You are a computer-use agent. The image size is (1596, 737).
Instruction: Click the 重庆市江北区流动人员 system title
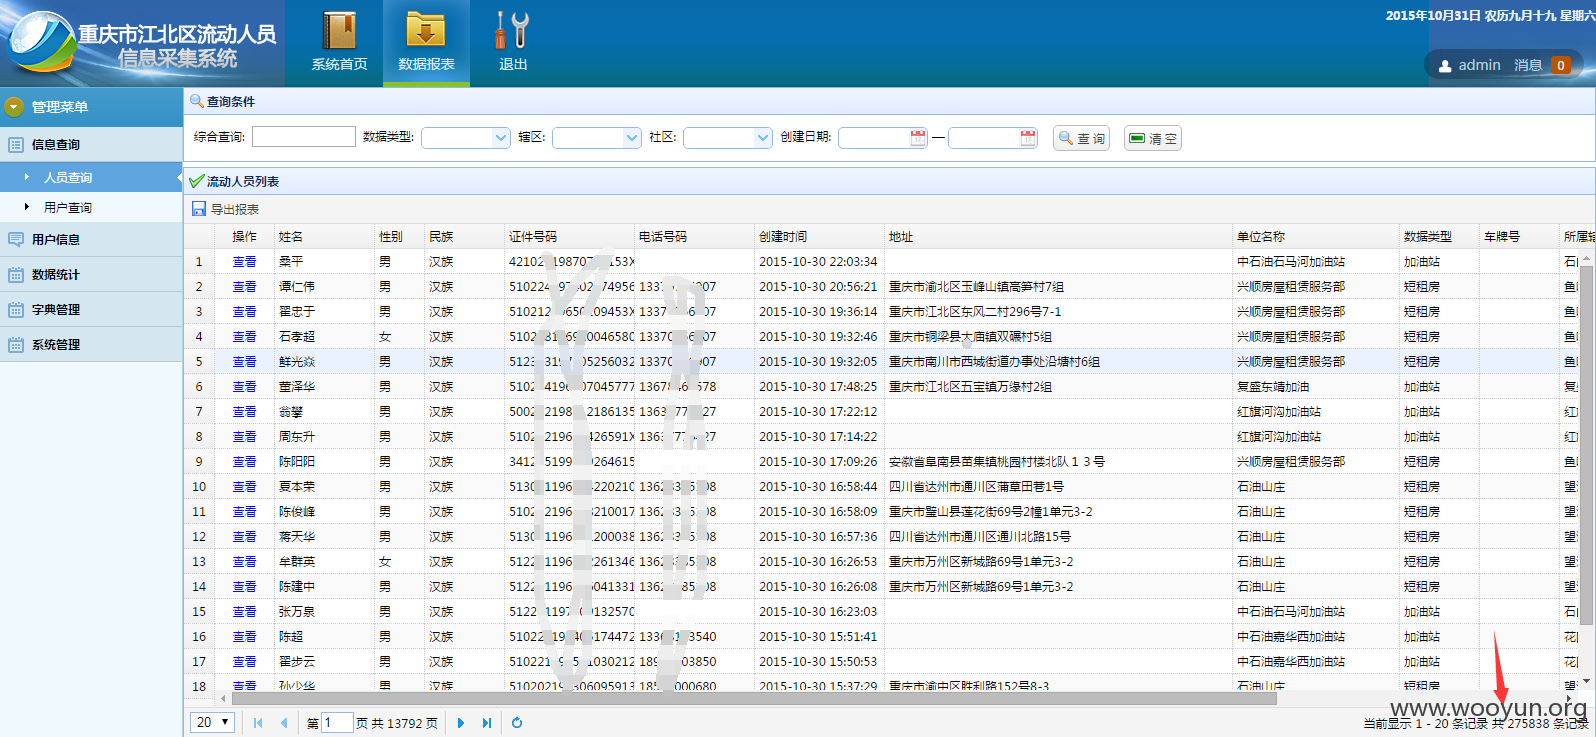coord(177,34)
